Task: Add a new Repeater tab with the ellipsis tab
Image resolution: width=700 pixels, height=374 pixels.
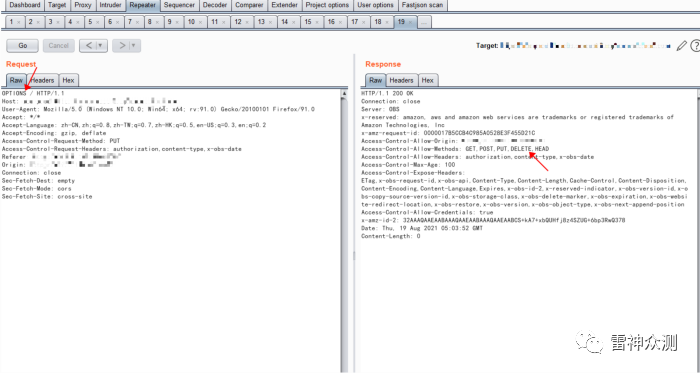Action: point(424,22)
